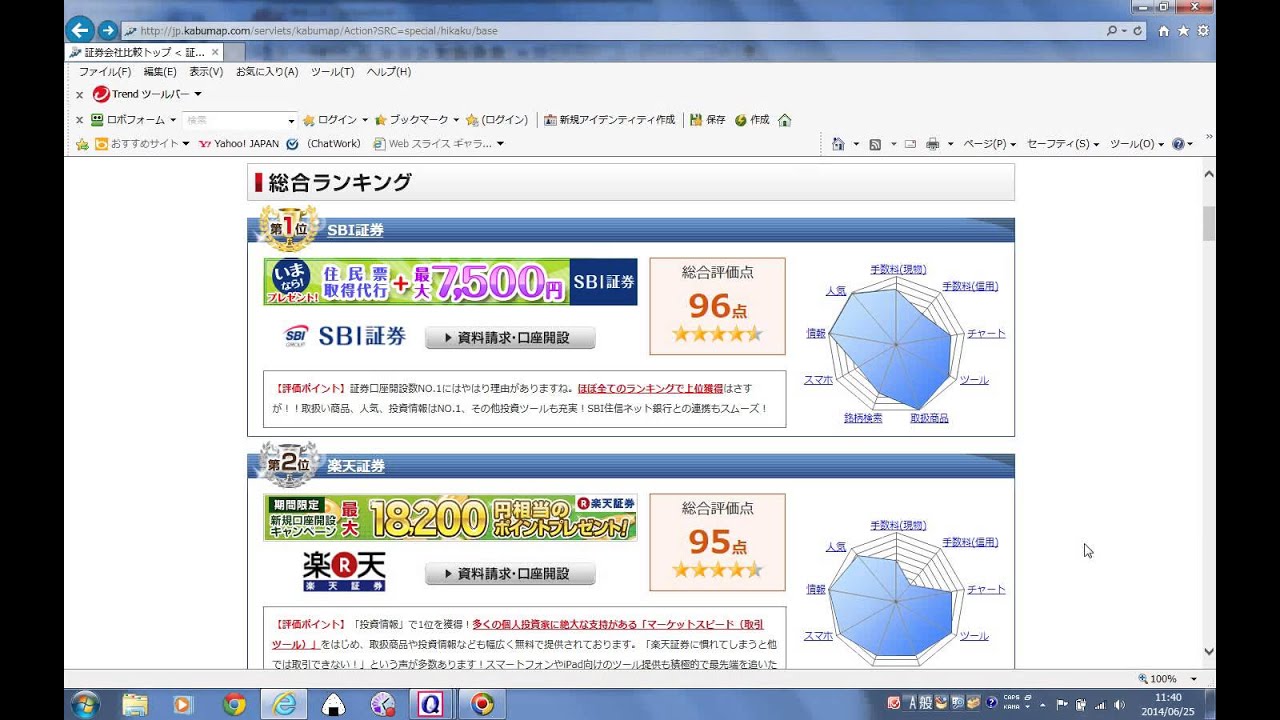Close the Trend toolbar with its X
The height and width of the screenshot is (720, 1280).
(79, 95)
